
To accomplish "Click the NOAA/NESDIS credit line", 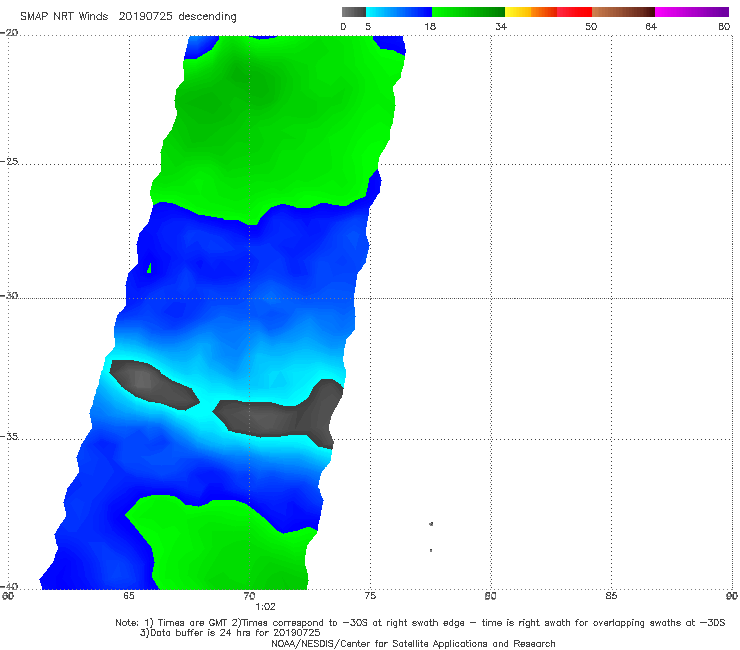I will (x=413, y=643).
